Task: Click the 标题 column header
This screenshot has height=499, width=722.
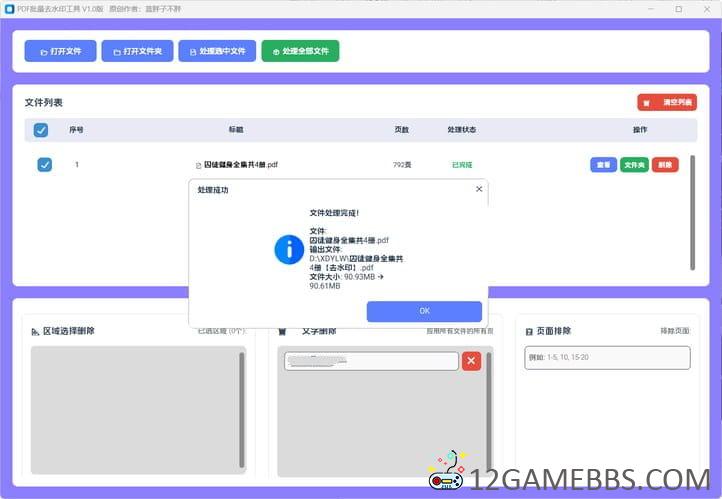Action: click(x=236, y=130)
